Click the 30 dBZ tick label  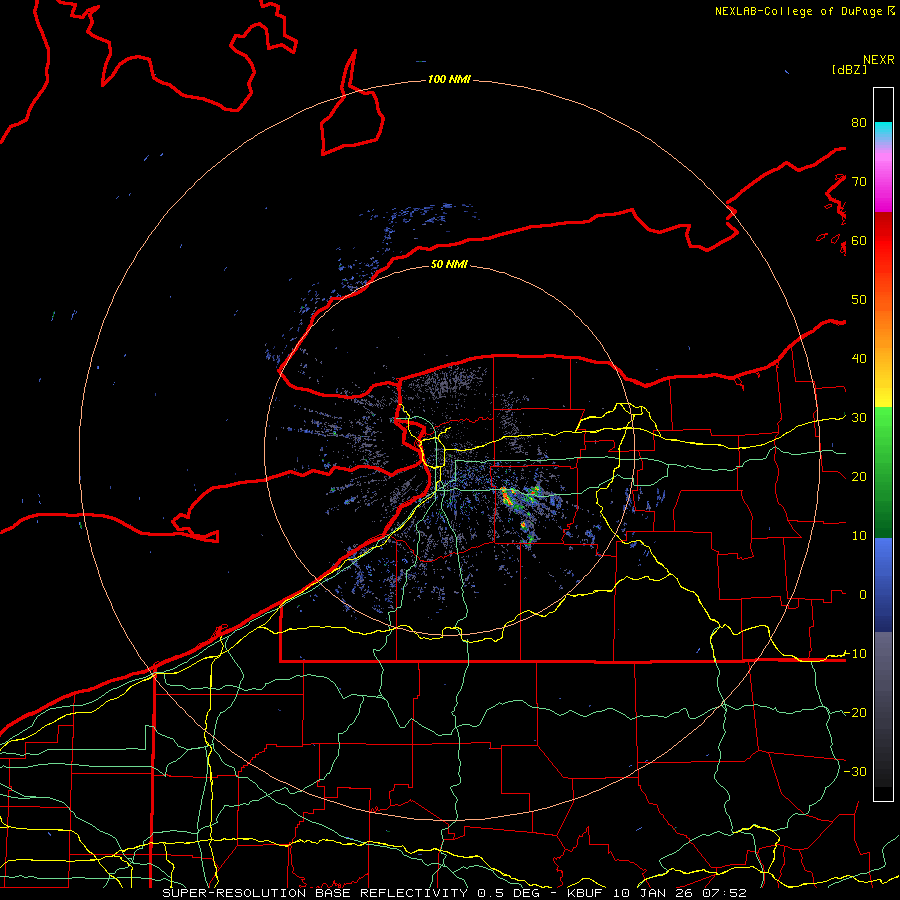point(859,418)
